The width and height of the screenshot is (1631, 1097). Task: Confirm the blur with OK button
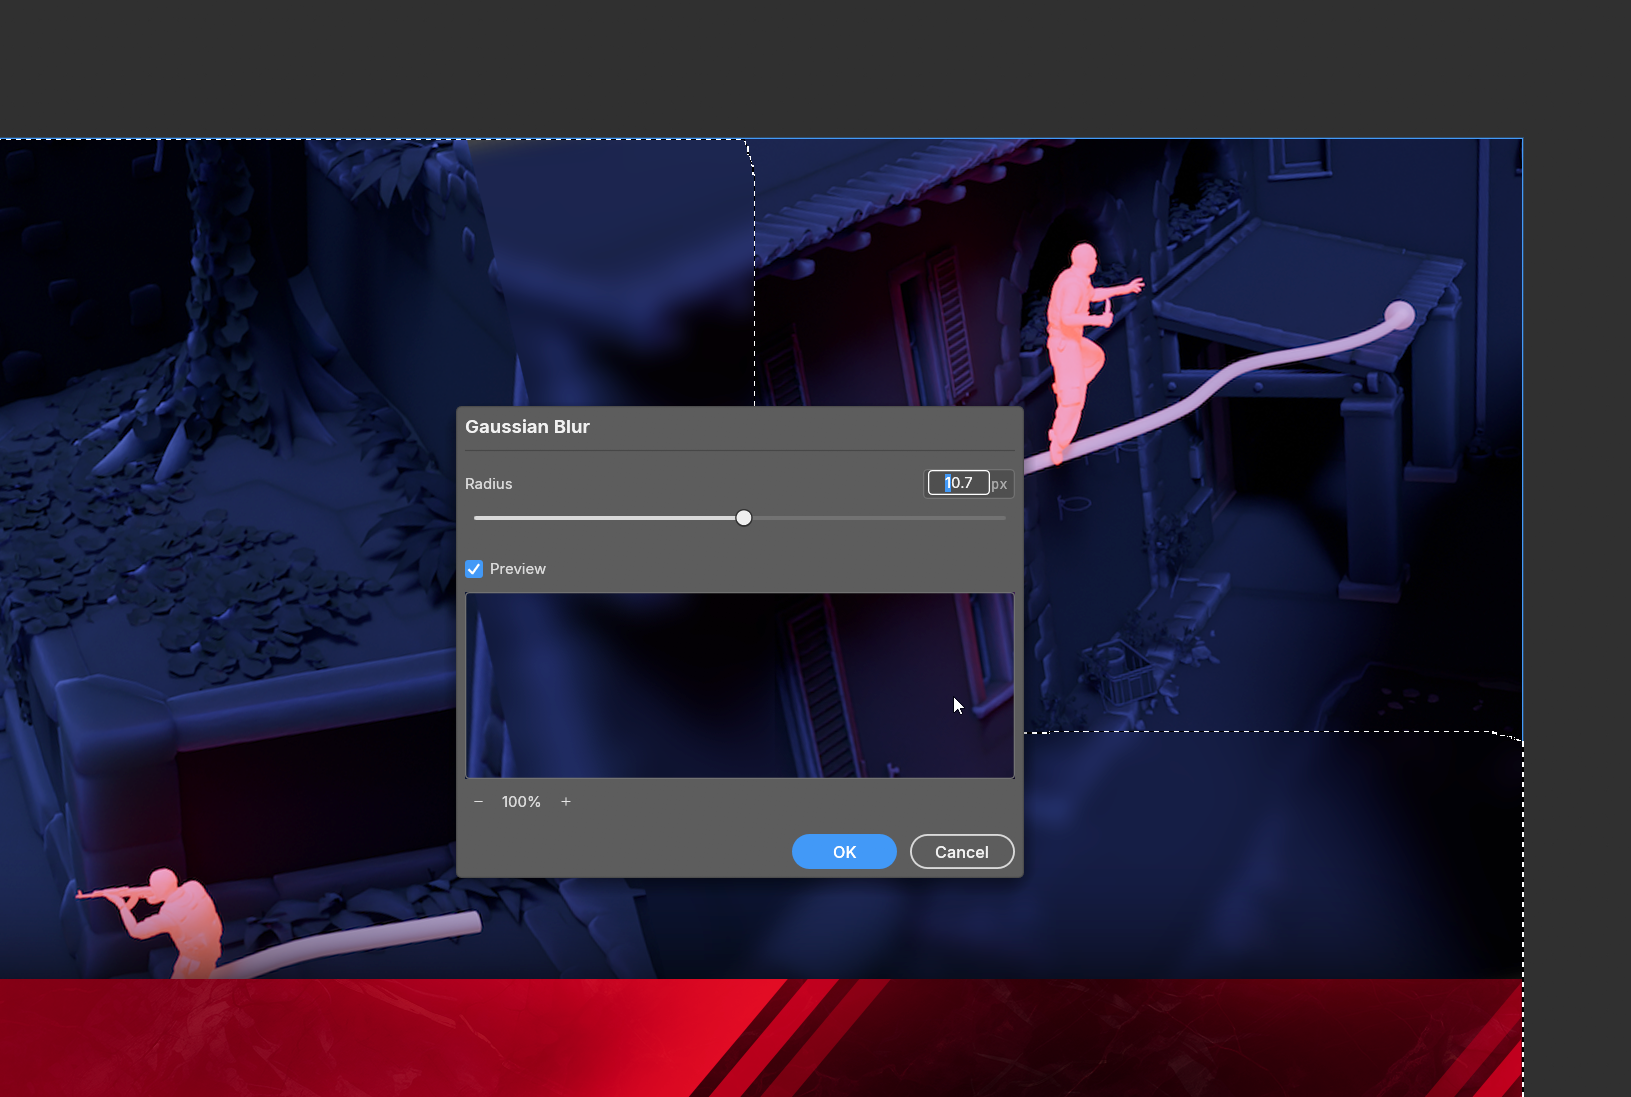click(844, 852)
